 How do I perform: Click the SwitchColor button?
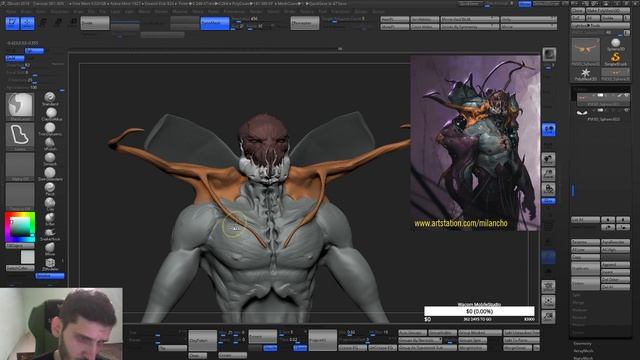pos(20,268)
